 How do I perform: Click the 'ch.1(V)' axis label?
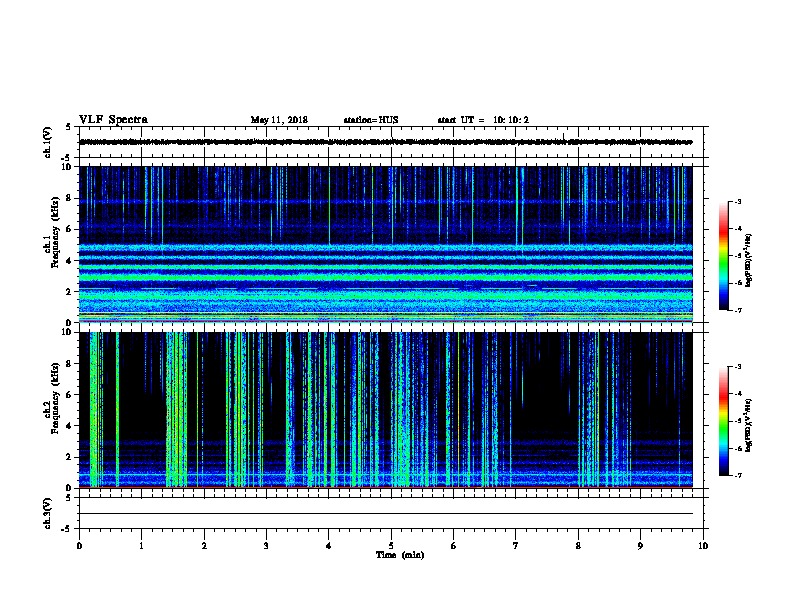point(47,142)
